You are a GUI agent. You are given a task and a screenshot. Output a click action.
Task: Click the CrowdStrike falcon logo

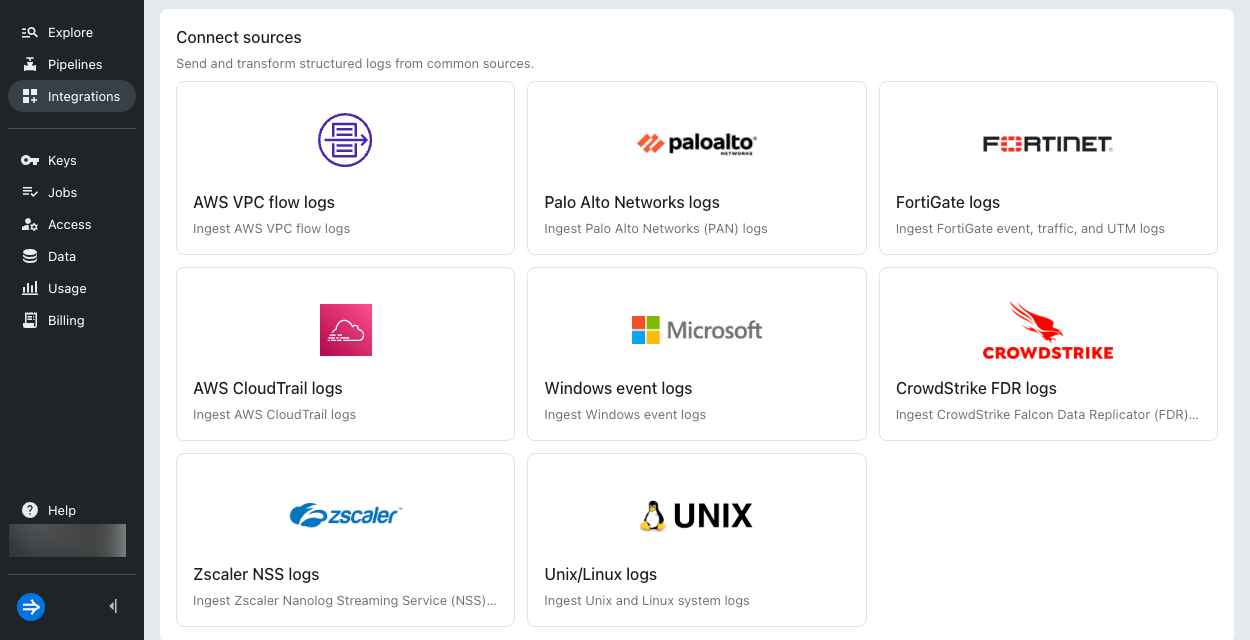click(1048, 330)
